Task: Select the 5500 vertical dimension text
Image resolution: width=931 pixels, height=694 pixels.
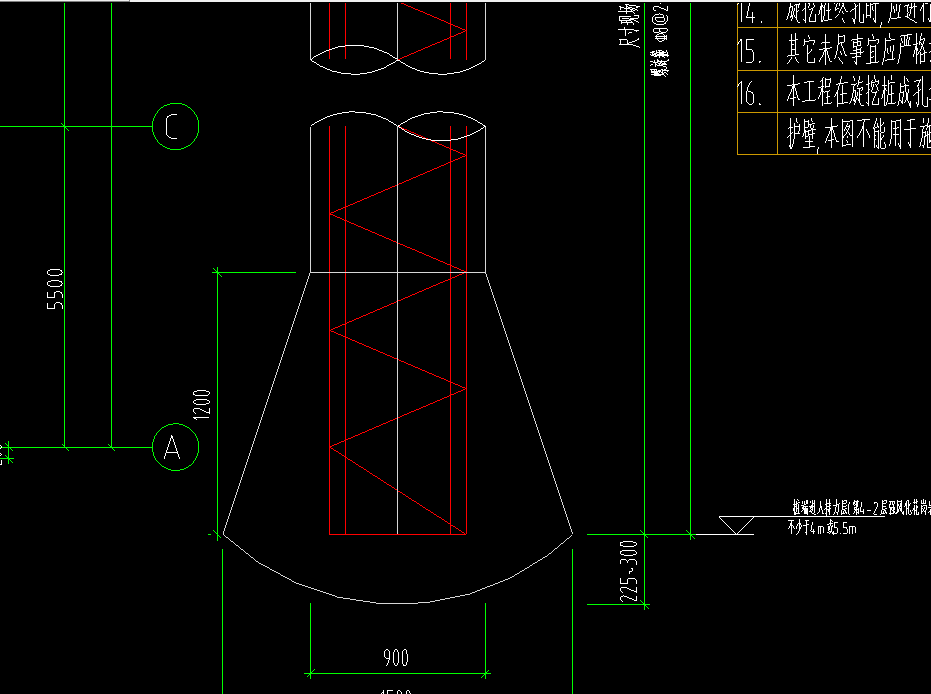Action: tap(55, 289)
